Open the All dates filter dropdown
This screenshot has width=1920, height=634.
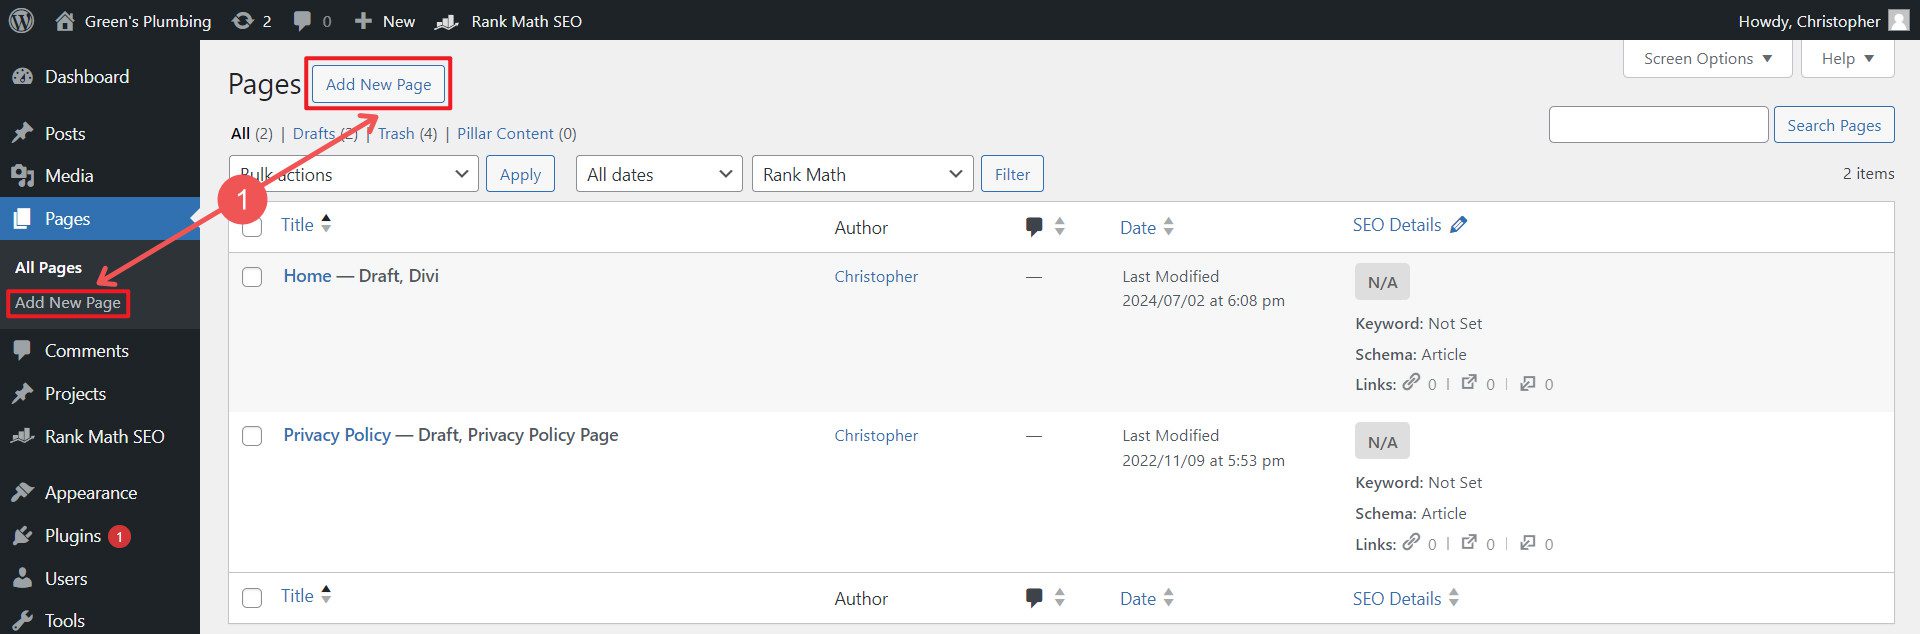click(x=659, y=174)
